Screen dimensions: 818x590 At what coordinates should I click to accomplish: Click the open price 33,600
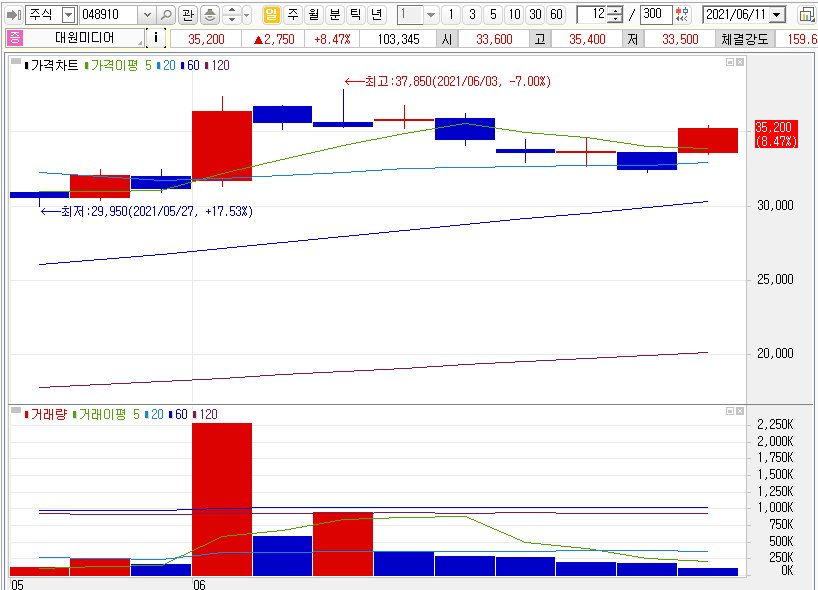point(494,39)
